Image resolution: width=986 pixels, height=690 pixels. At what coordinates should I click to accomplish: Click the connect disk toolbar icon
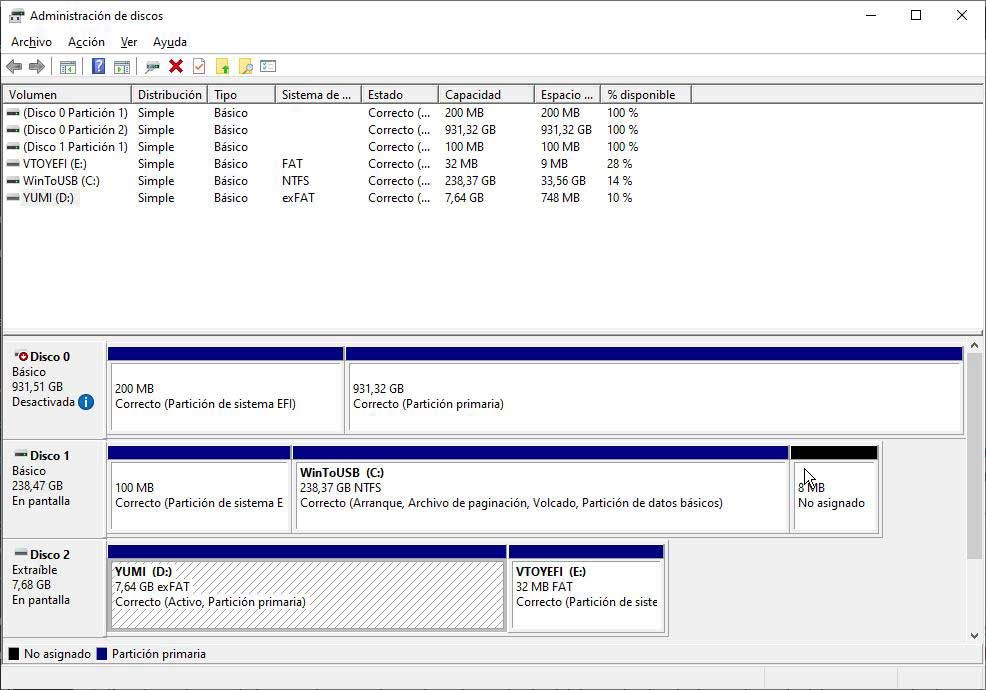pyautogui.click(x=152, y=66)
